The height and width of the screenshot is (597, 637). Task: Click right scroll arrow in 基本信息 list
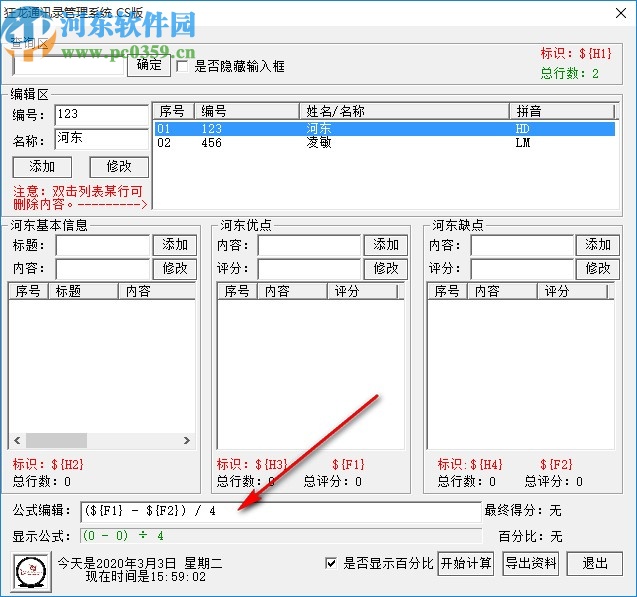coord(186,440)
